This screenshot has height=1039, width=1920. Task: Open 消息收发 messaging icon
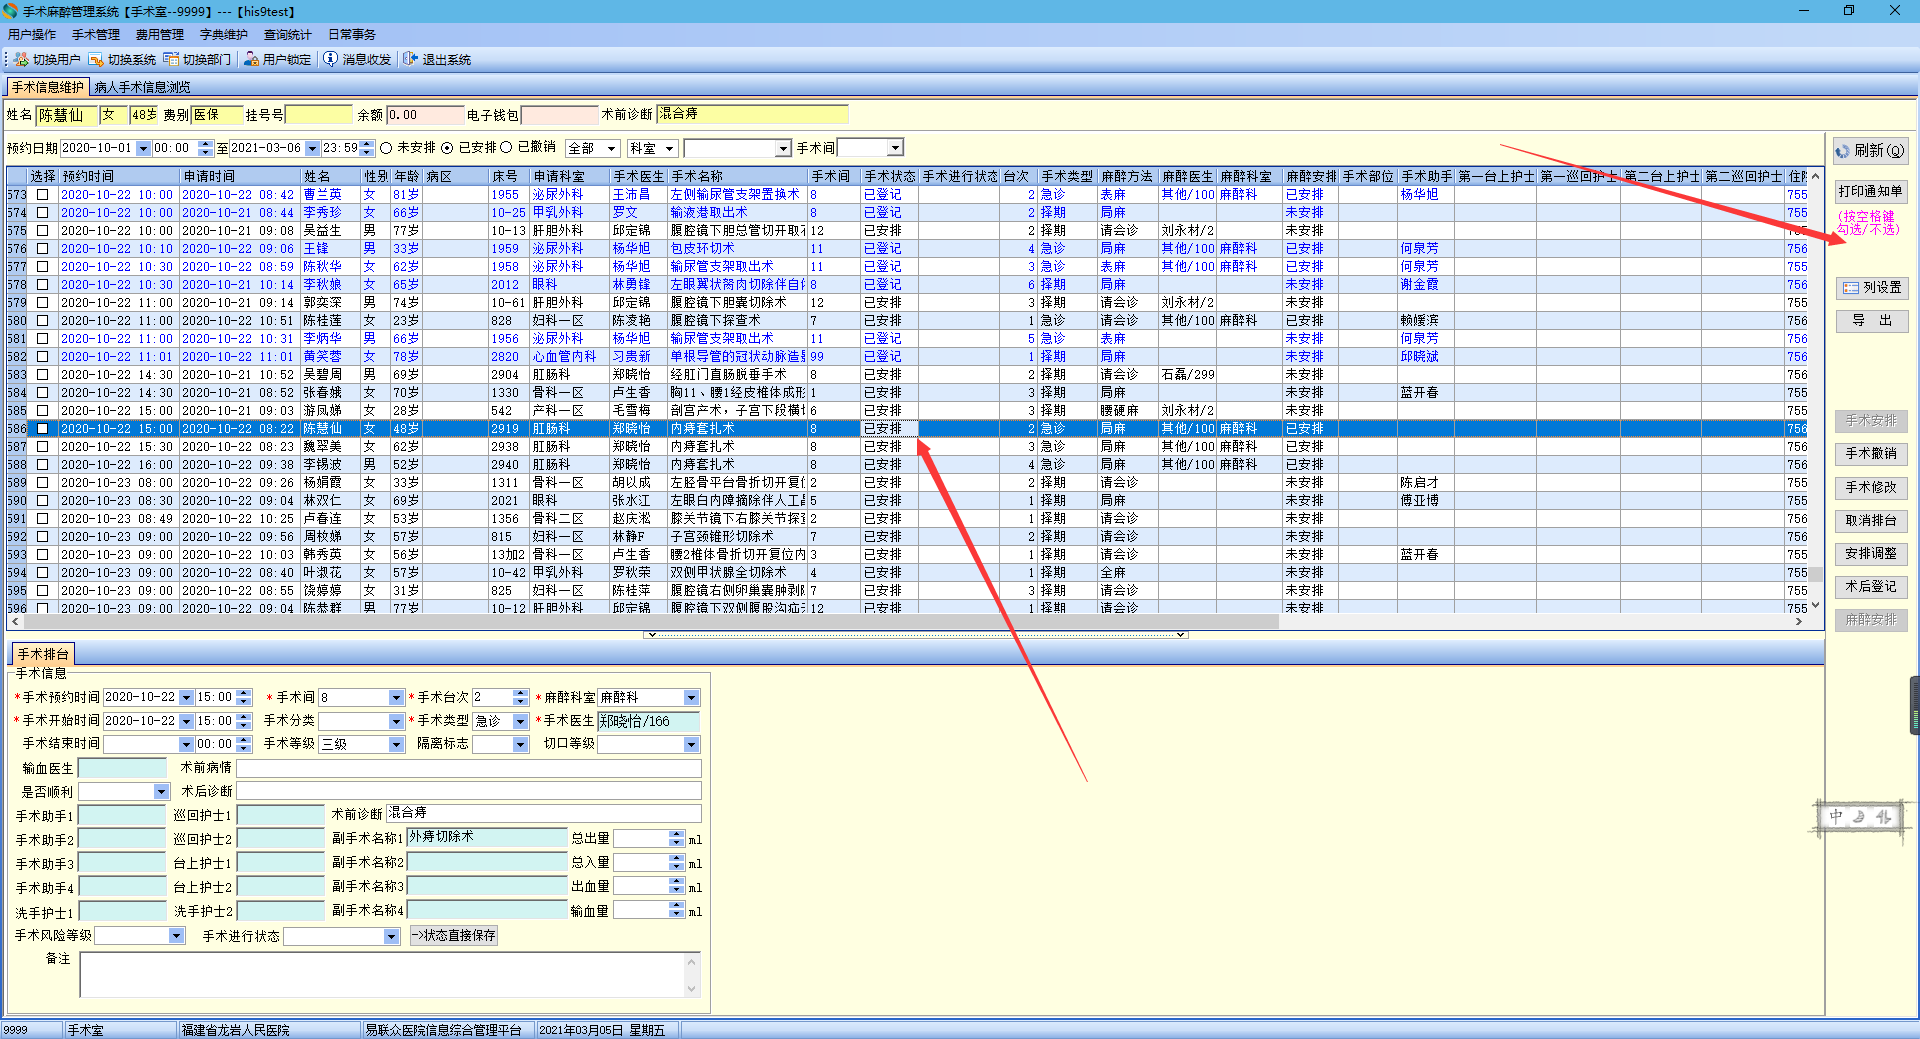pos(331,60)
